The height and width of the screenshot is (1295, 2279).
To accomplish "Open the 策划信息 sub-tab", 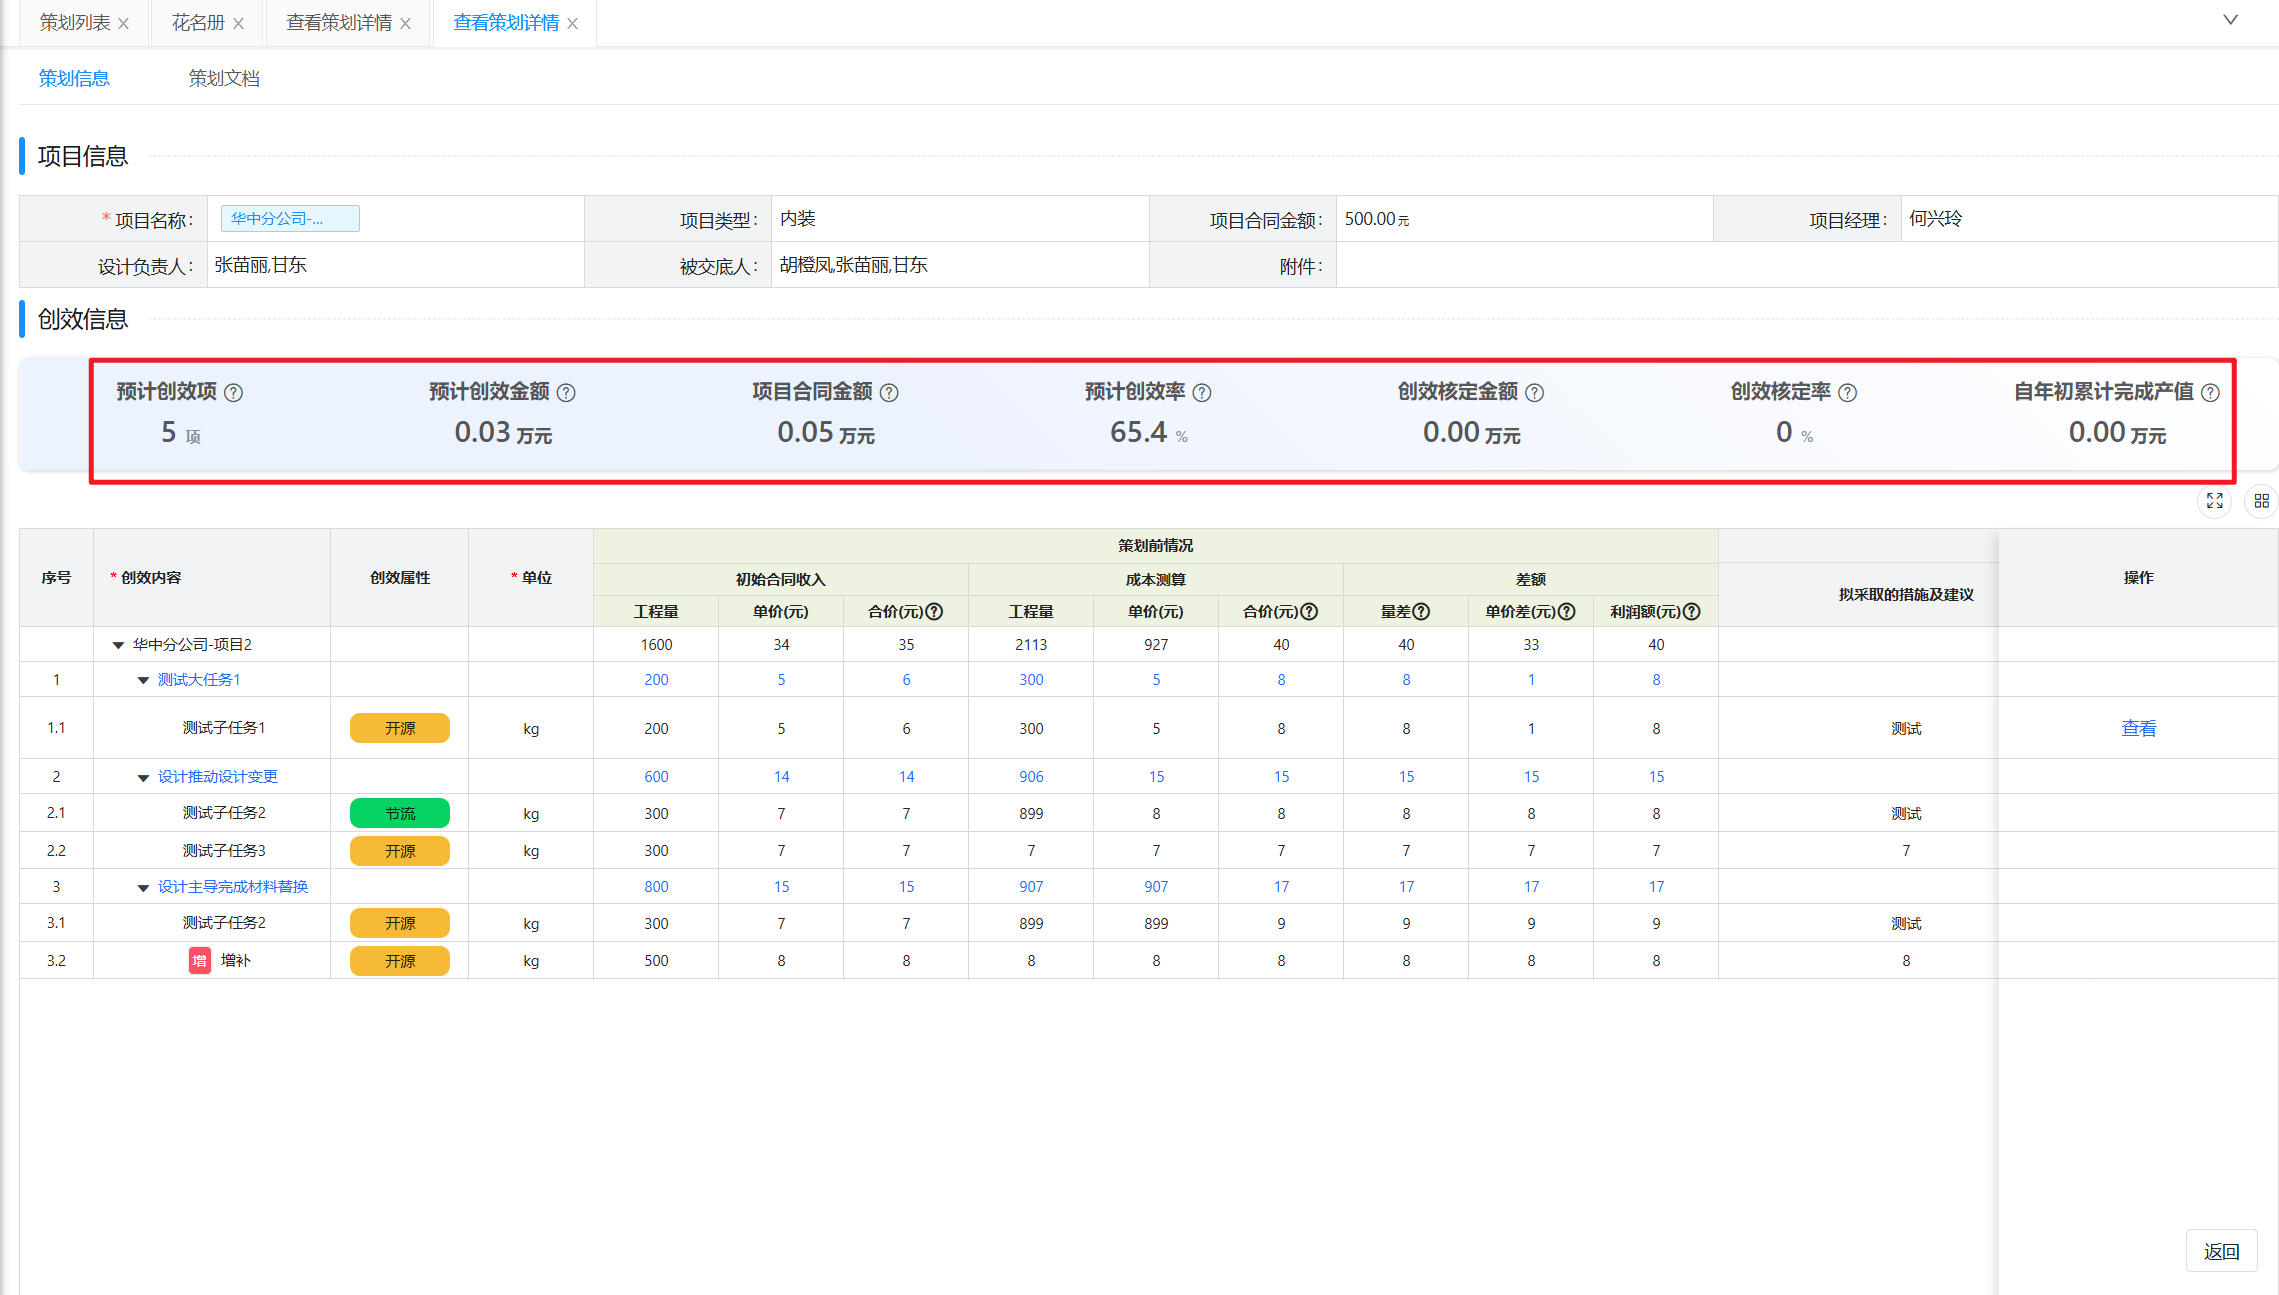I will point(74,78).
